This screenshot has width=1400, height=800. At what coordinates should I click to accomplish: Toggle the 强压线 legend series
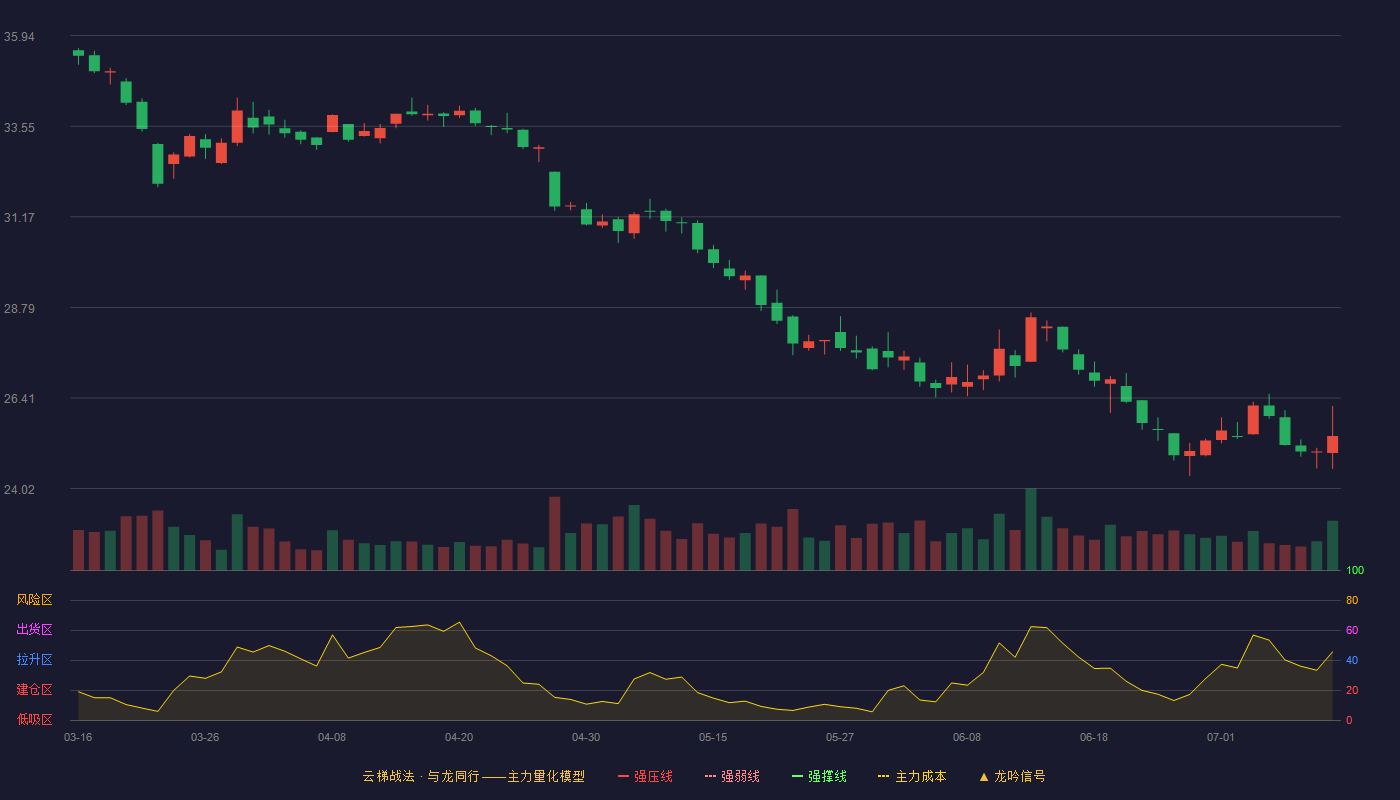(645, 776)
